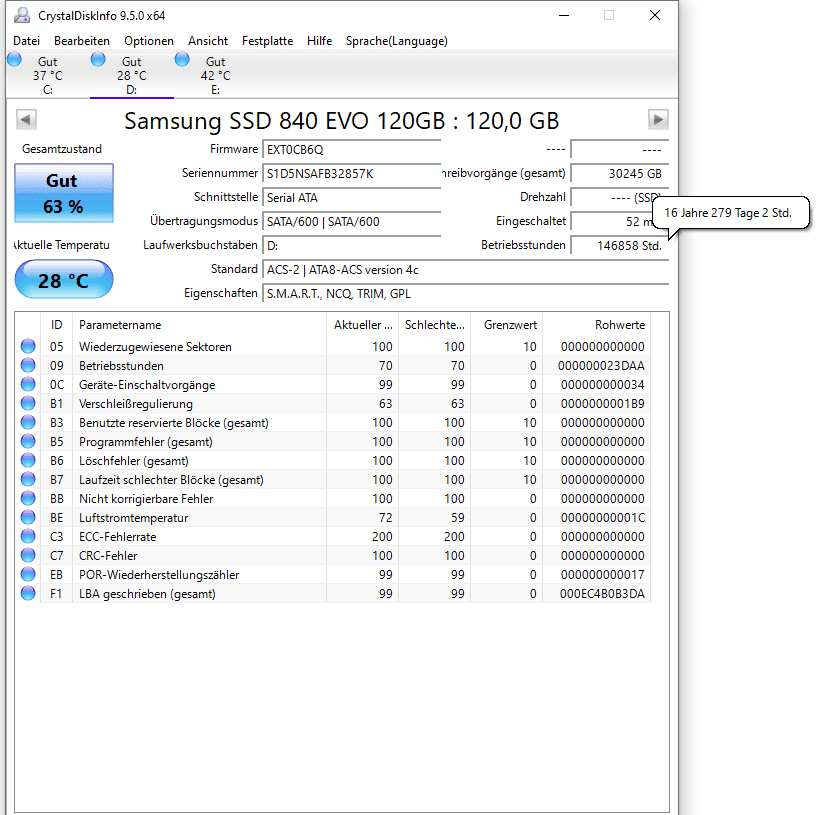
Task: Click status orb of Betriebsstunden attribute row
Action: coord(28,365)
